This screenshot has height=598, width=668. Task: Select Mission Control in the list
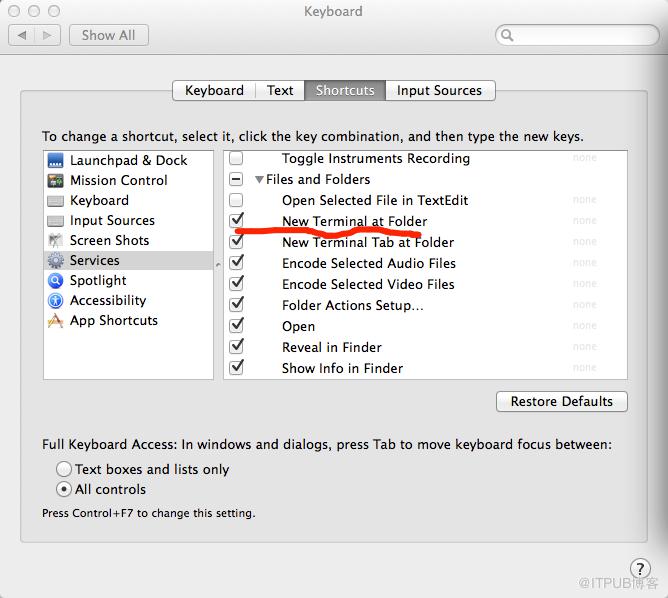coord(119,181)
